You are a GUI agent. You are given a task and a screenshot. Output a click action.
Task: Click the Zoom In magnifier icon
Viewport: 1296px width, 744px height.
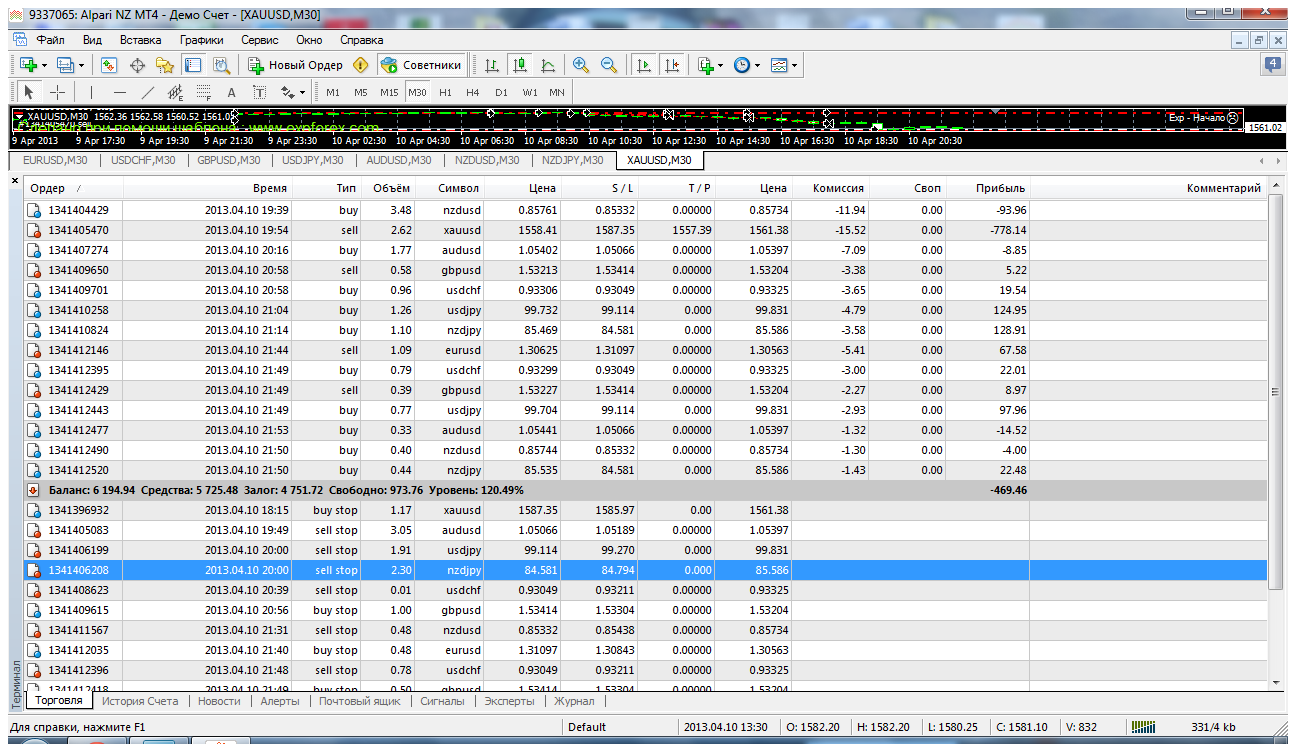click(x=580, y=65)
